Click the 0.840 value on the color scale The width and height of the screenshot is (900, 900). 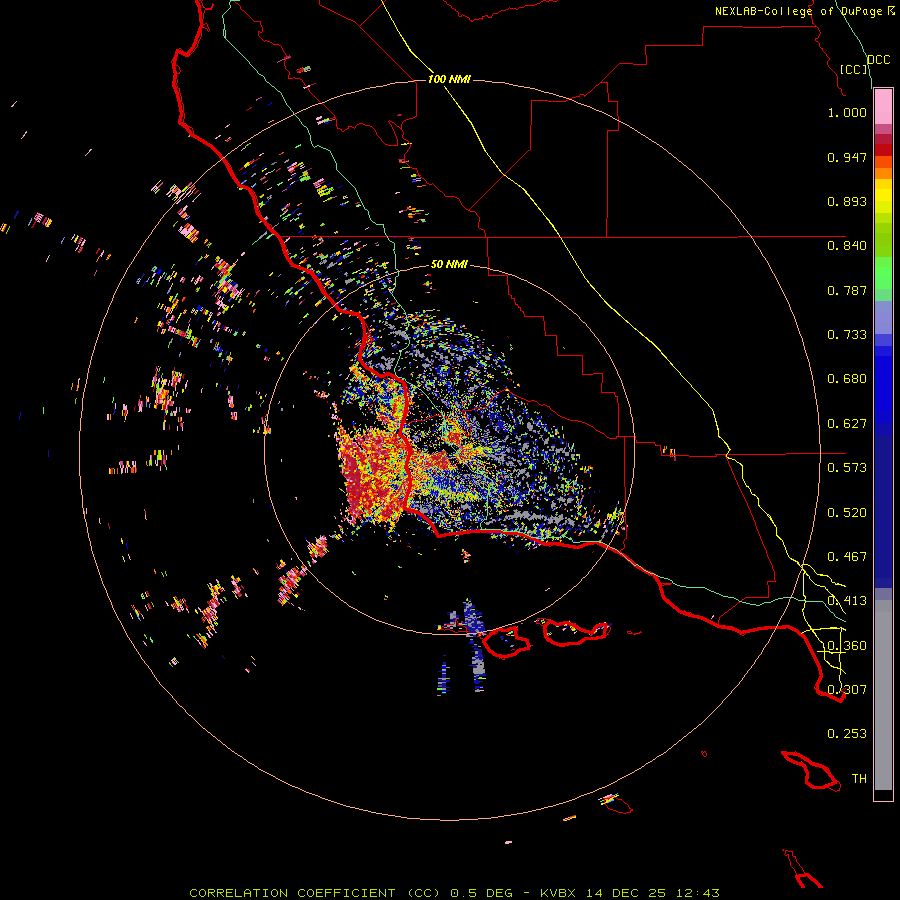click(847, 246)
